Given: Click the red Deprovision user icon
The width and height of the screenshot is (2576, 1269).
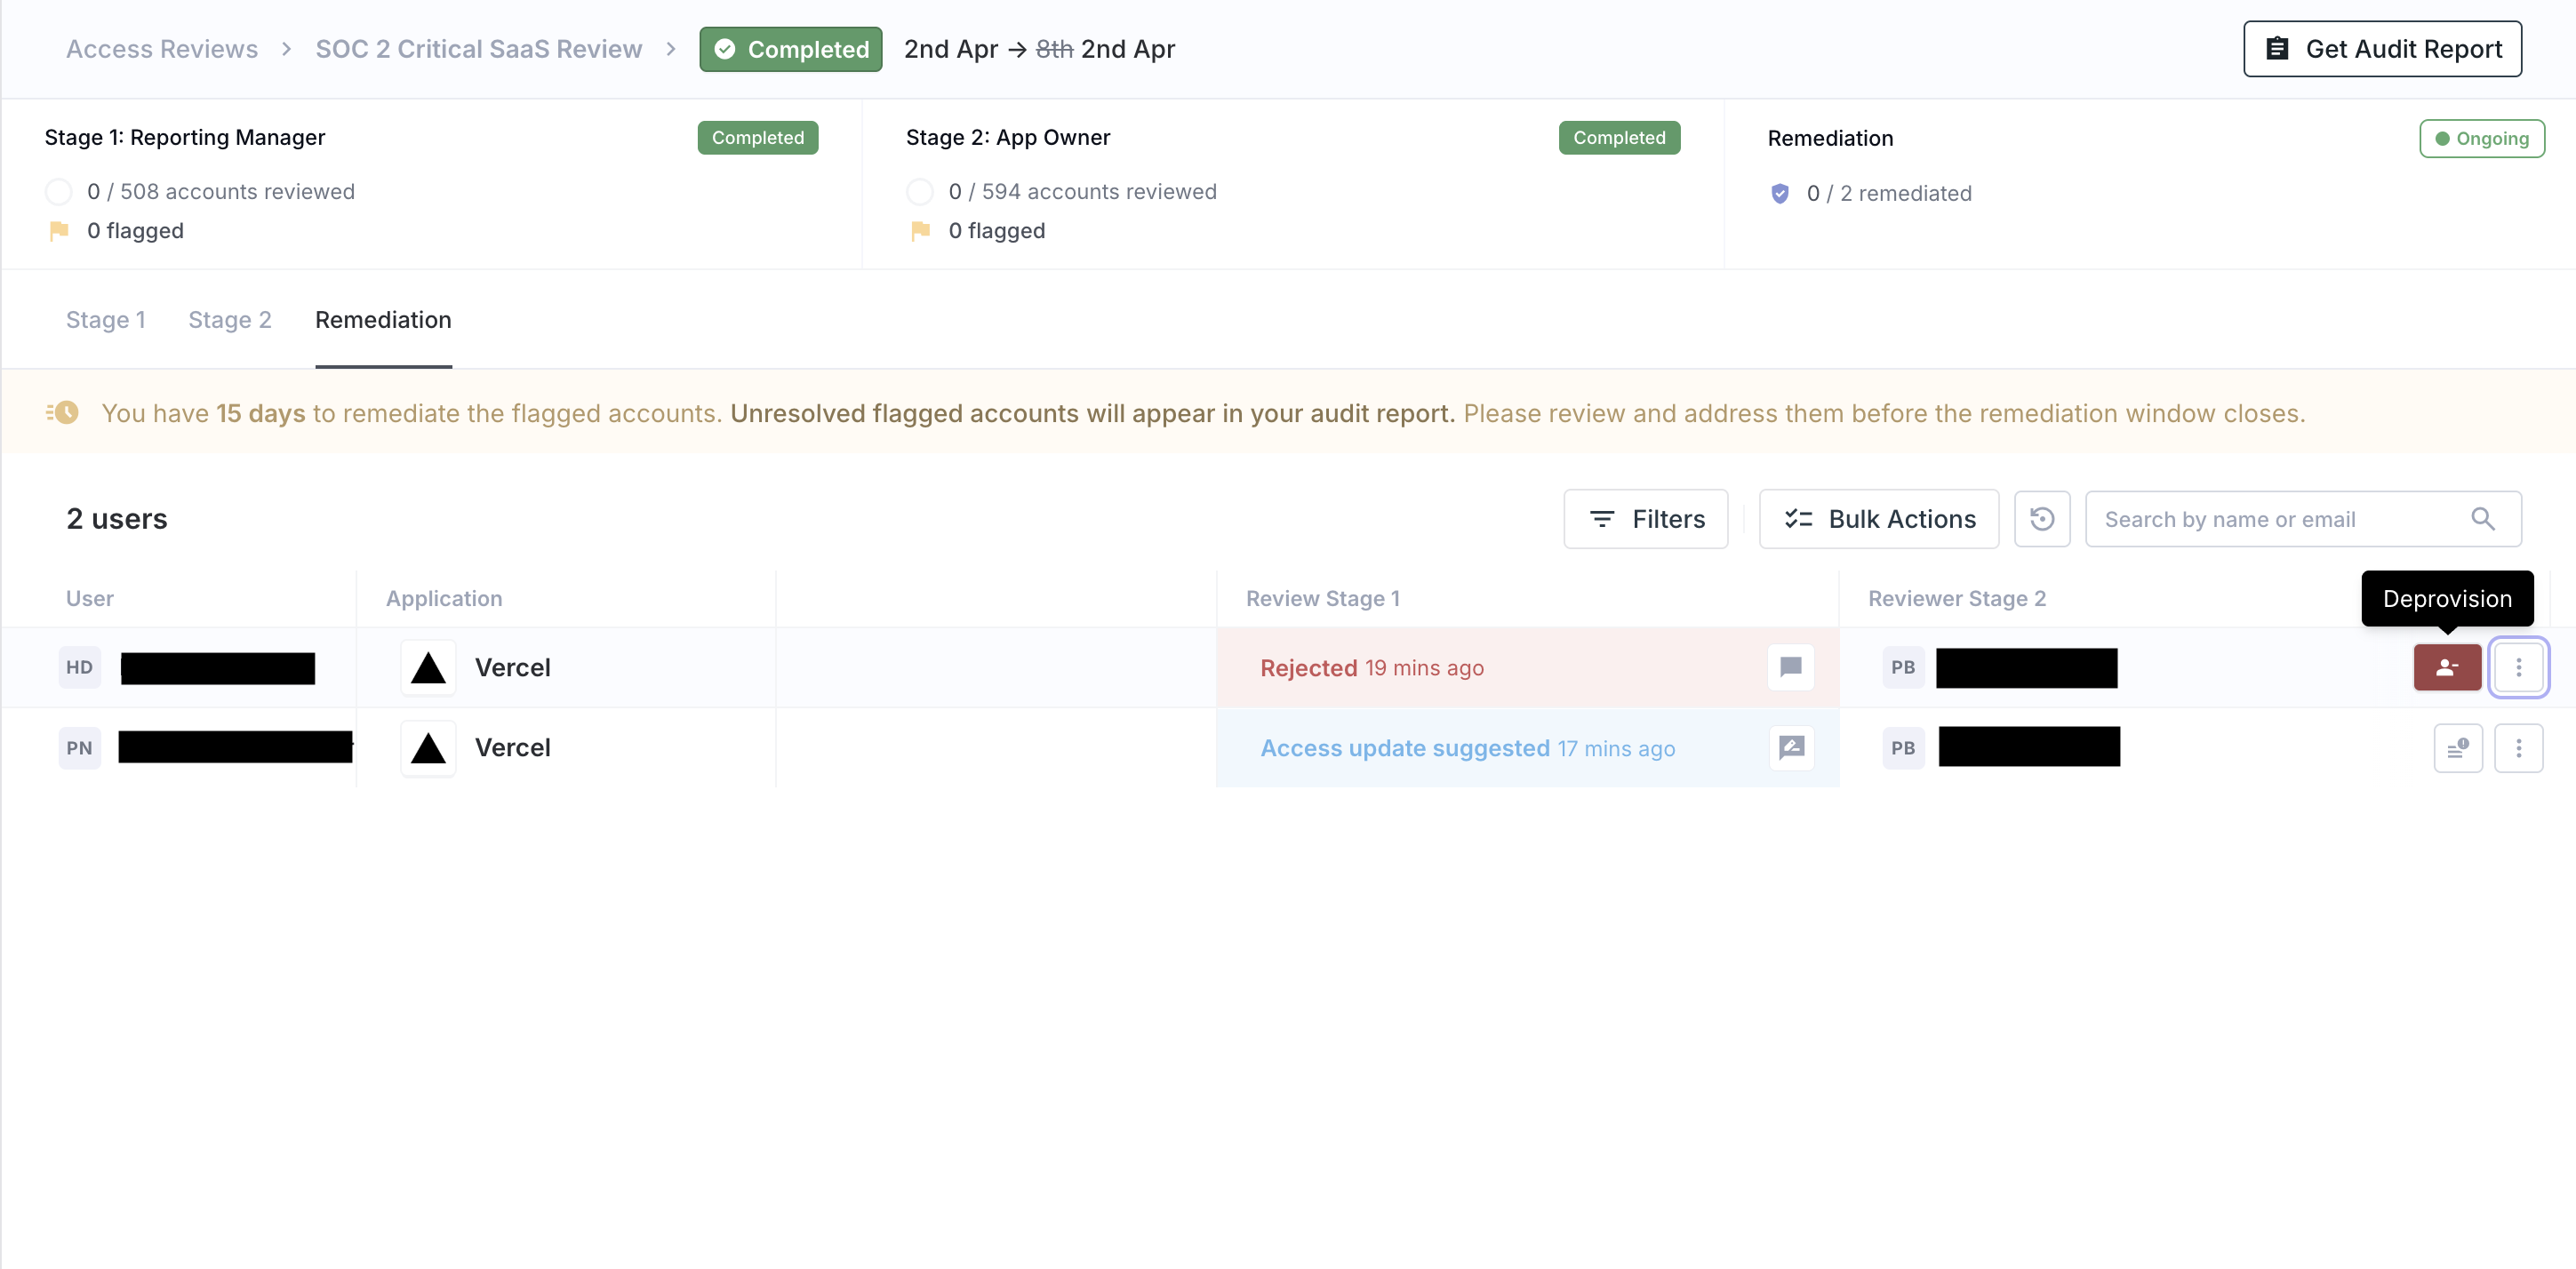Looking at the screenshot, I should click(x=2446, y=667).
